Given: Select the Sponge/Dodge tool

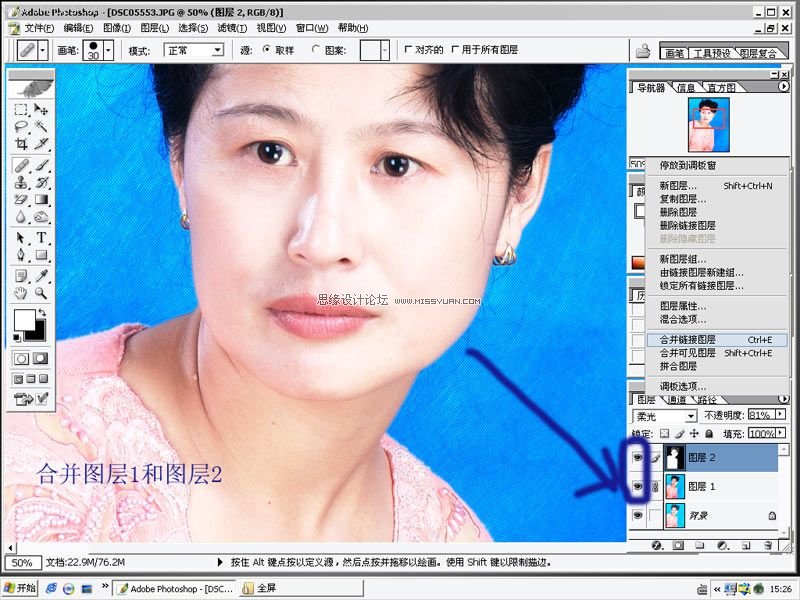Looking at the screenshot, I should click(41, 217).
